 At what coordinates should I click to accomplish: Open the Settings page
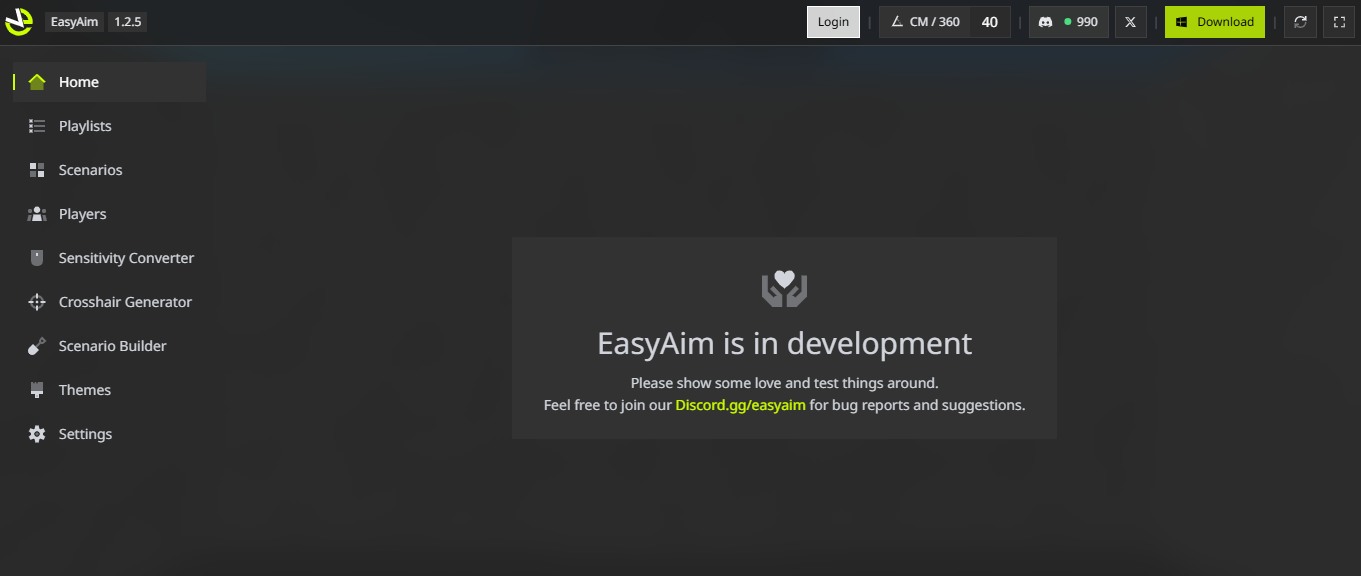[110, 434]
